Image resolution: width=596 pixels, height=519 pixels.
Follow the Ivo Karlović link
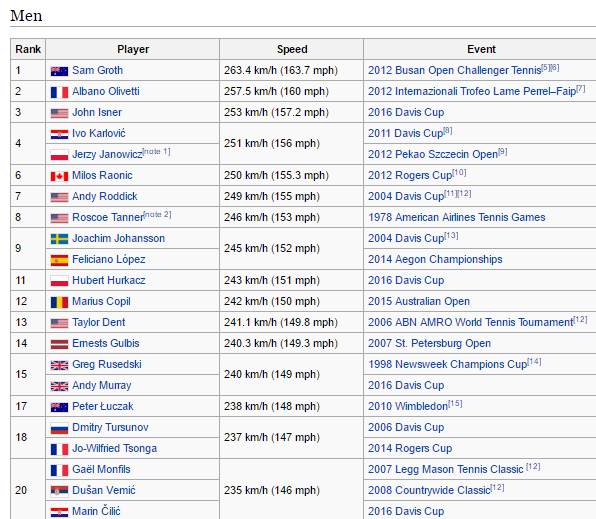(x=99, y=133)
